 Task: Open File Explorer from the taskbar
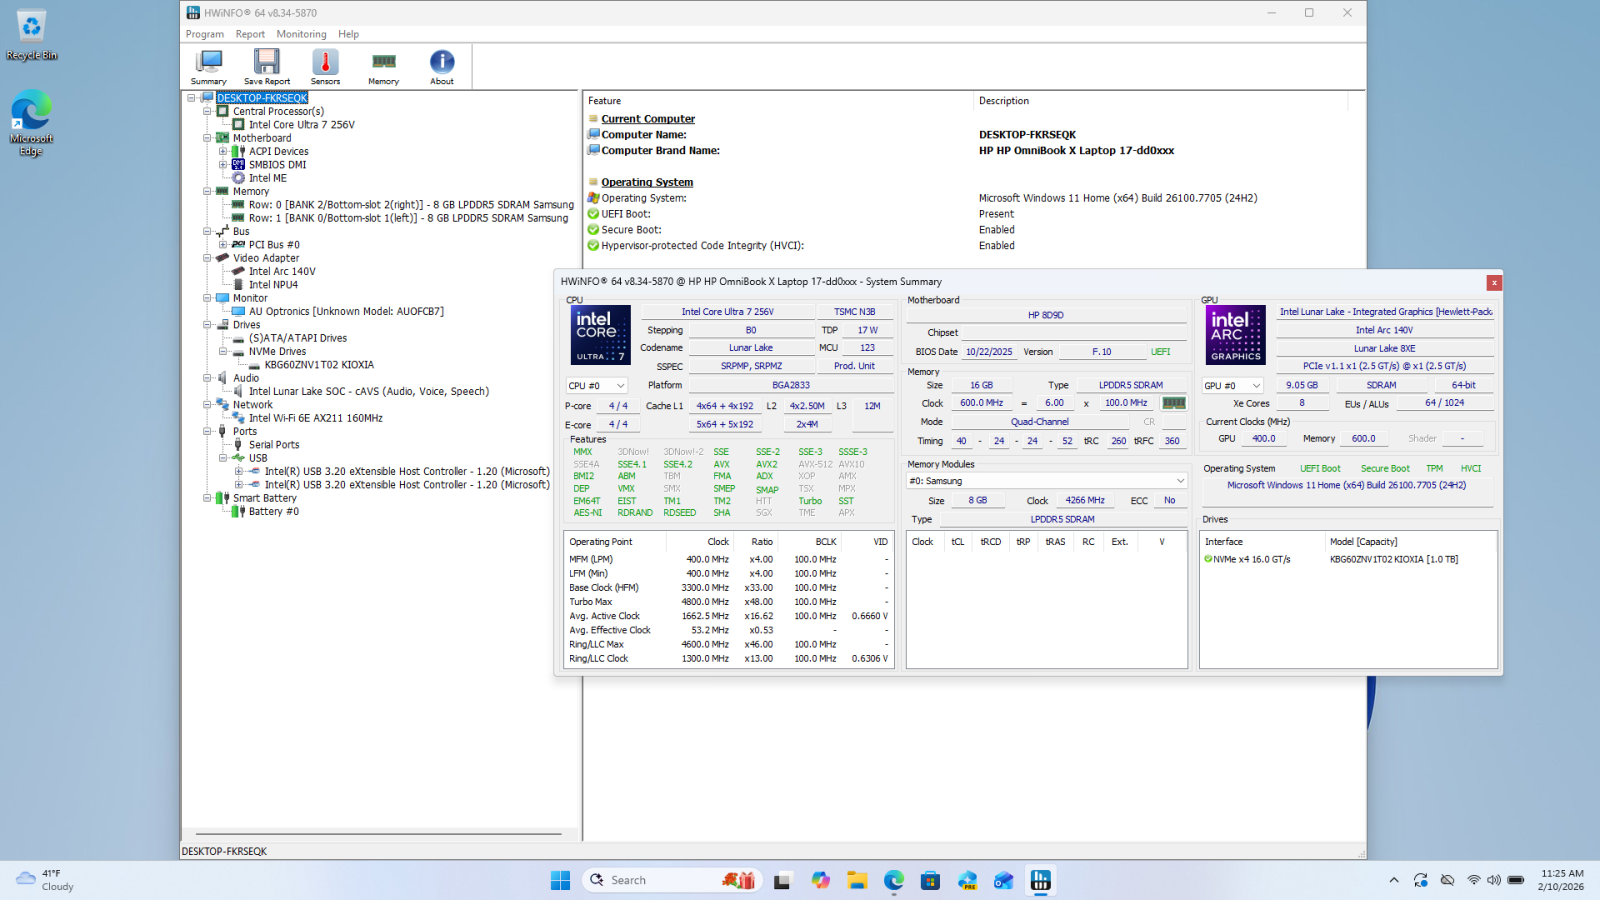(857, 880)
